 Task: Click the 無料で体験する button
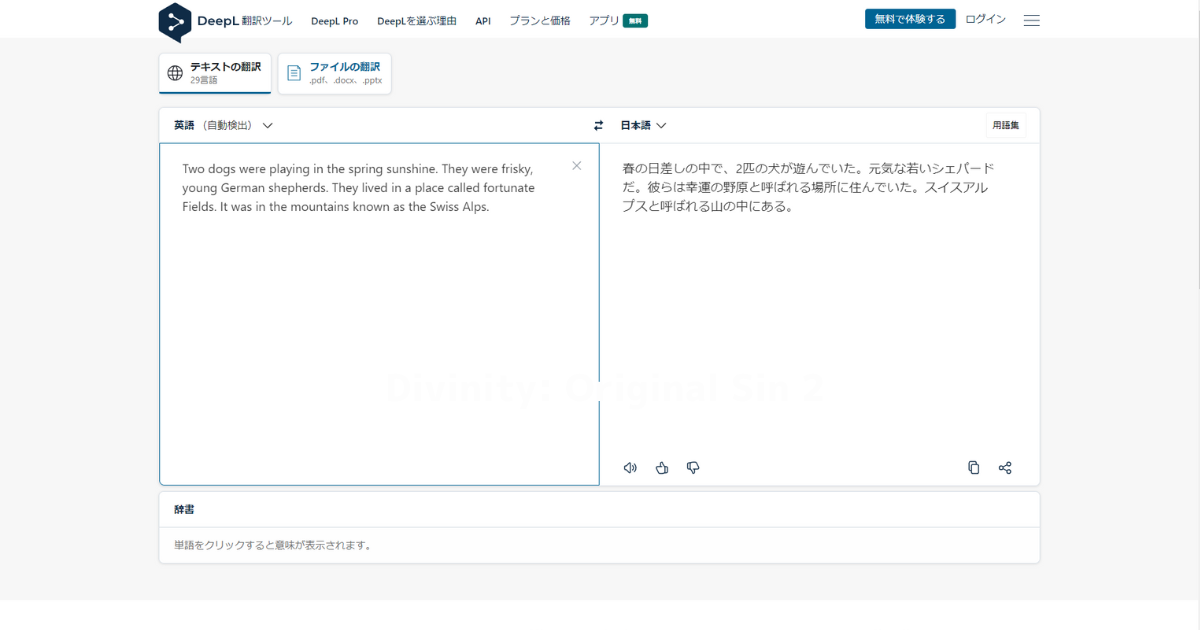click(x=909, y=18)
